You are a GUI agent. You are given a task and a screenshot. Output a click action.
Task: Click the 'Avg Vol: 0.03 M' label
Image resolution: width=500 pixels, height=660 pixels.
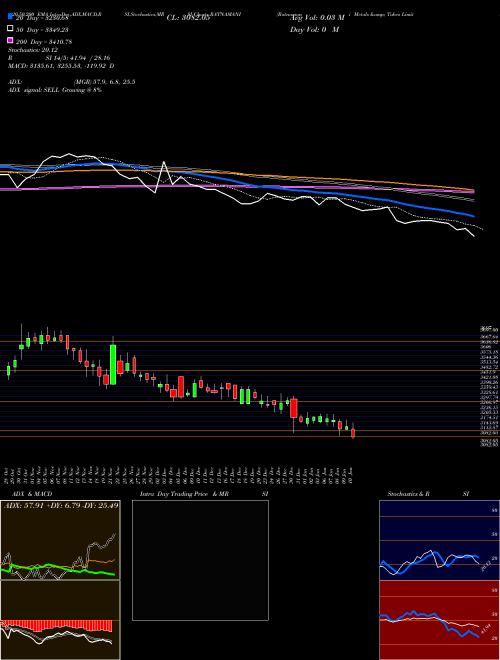(x=317, y=17)
